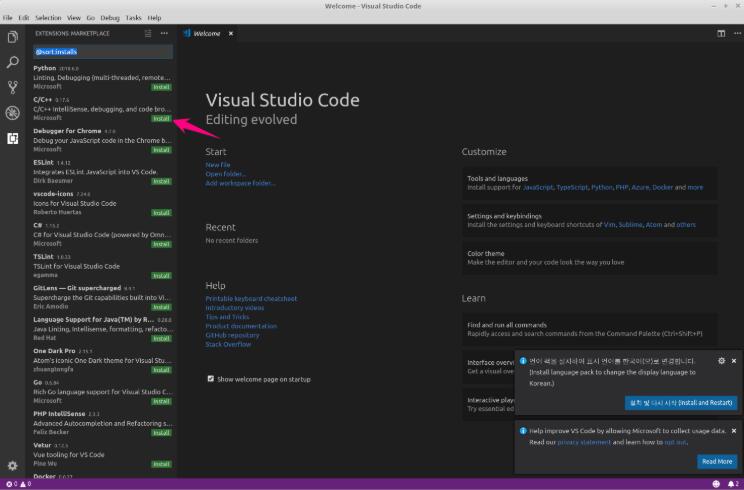Install the Go extension
This screenshot has height=490, width=744.
pyautogui.click(x=161, y=401)
